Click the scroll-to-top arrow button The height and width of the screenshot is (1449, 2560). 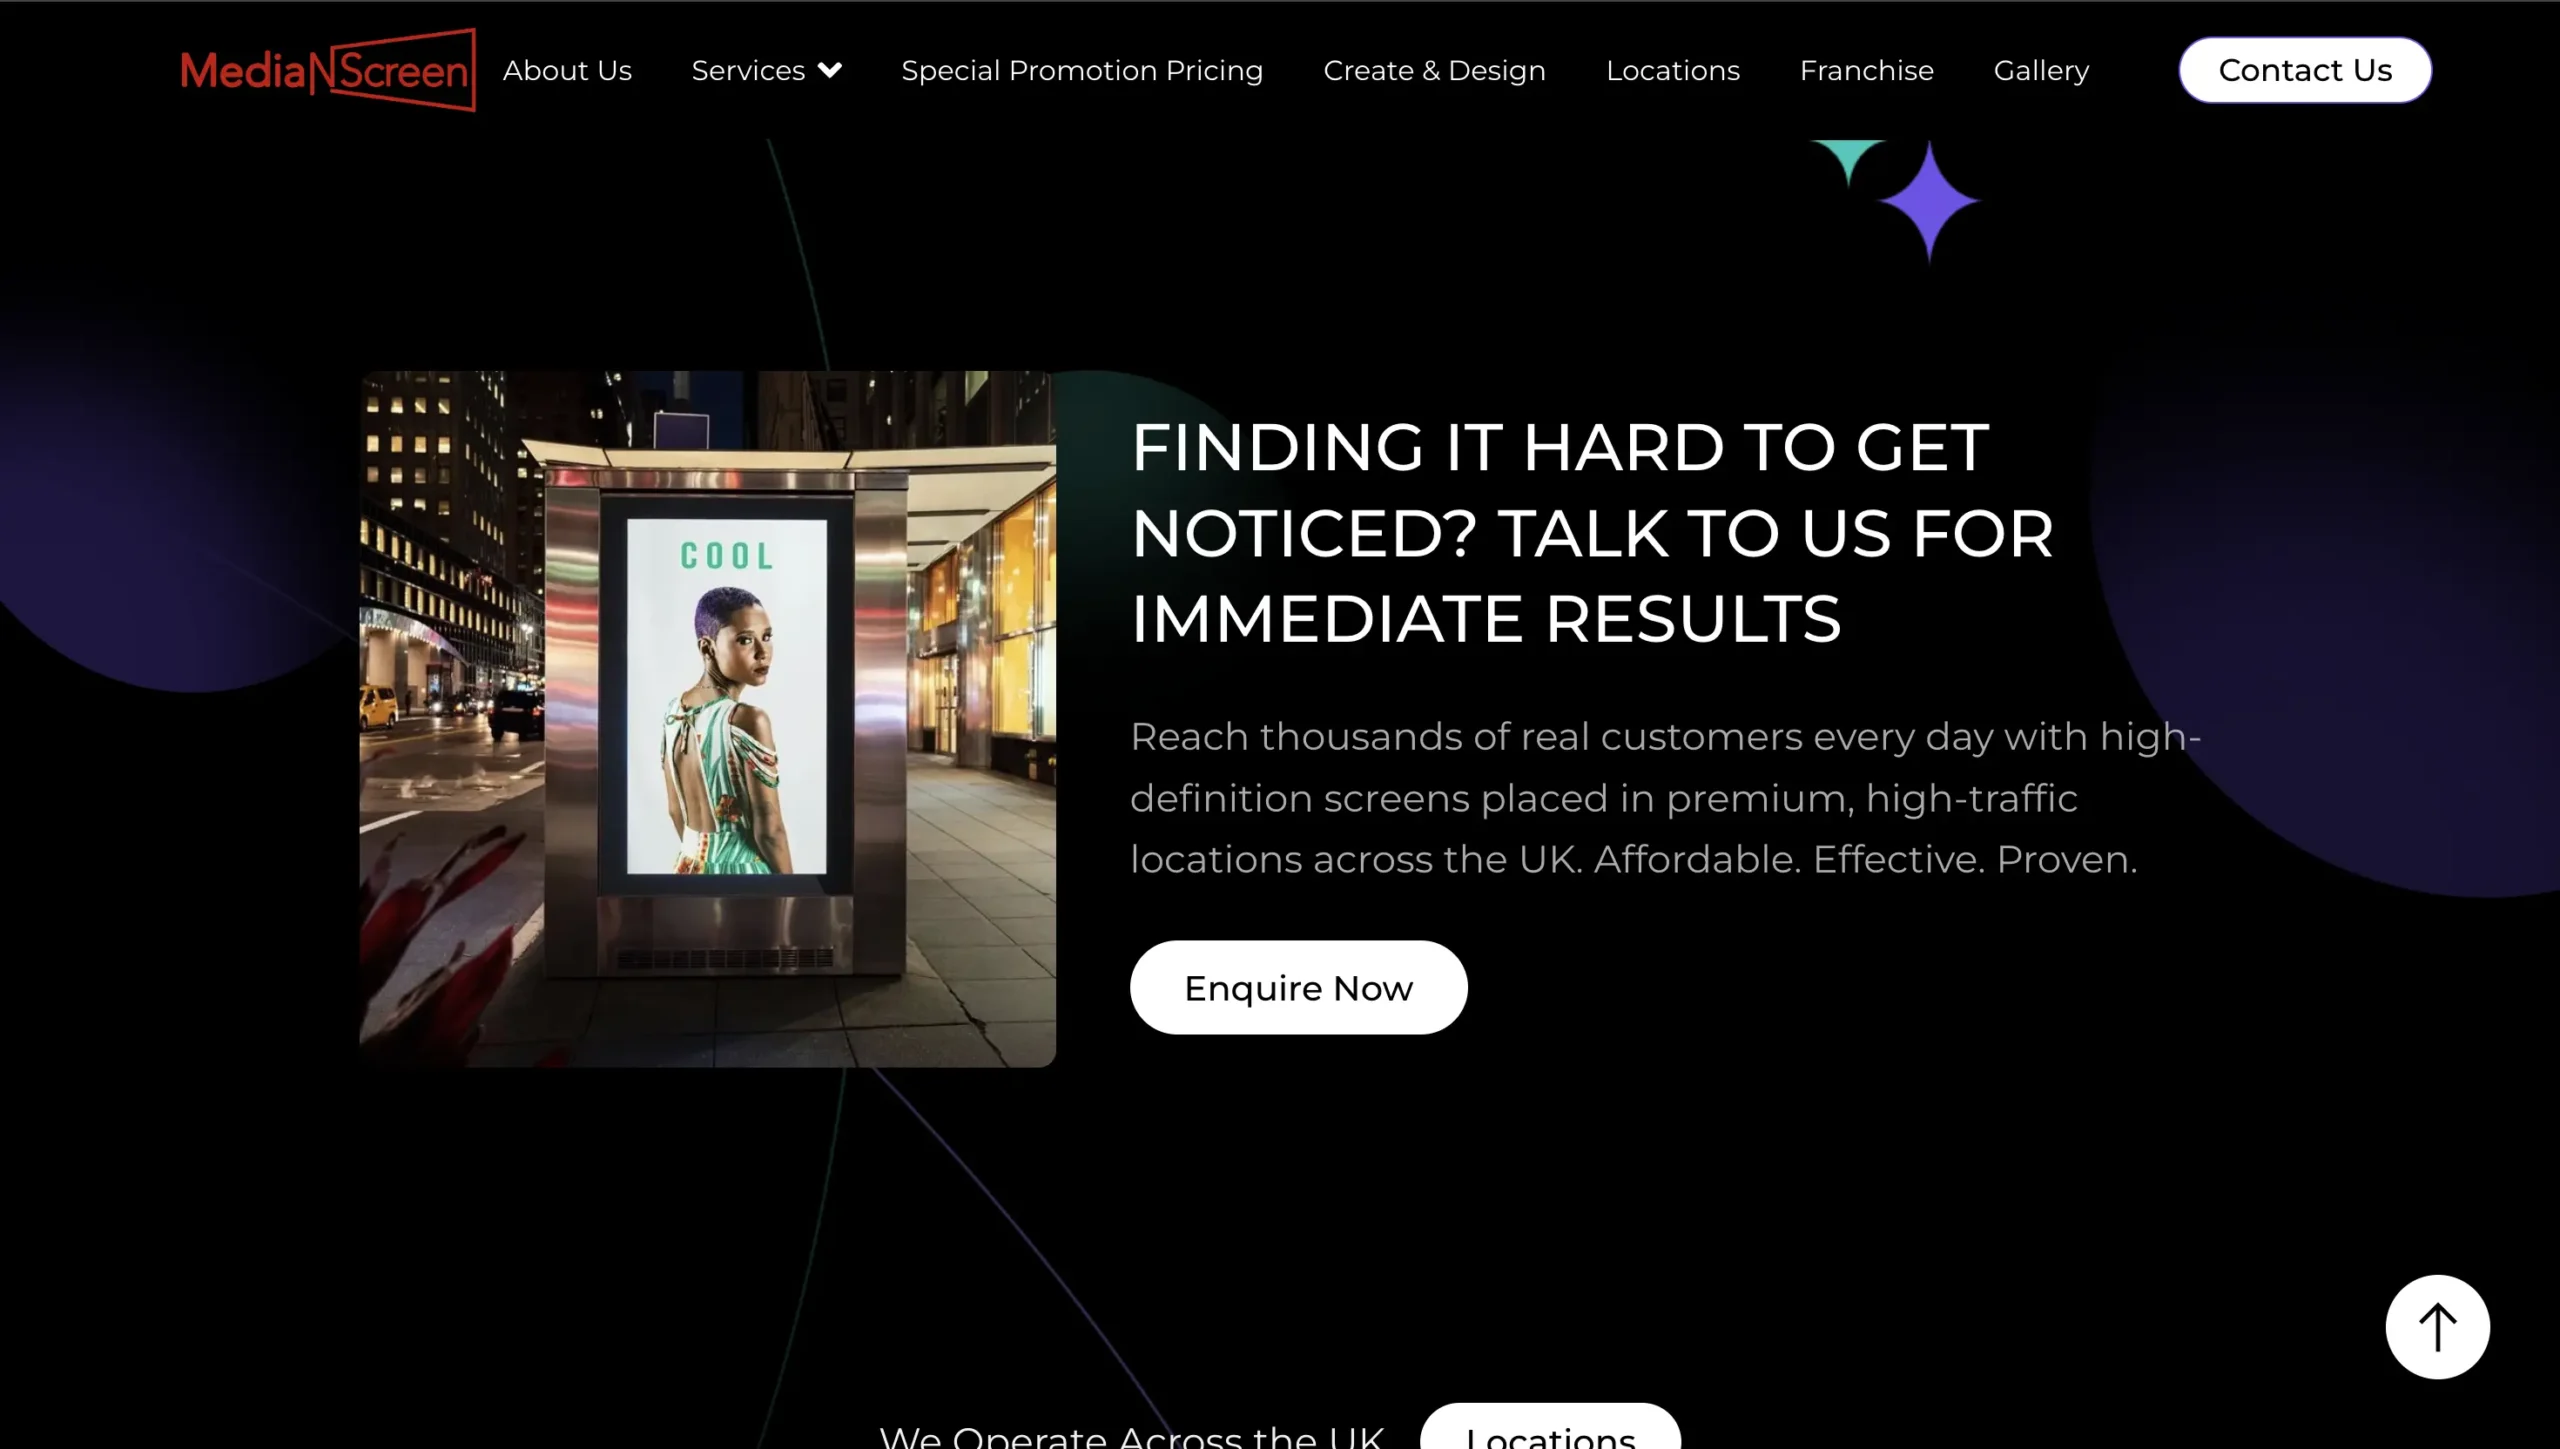2437,1326
